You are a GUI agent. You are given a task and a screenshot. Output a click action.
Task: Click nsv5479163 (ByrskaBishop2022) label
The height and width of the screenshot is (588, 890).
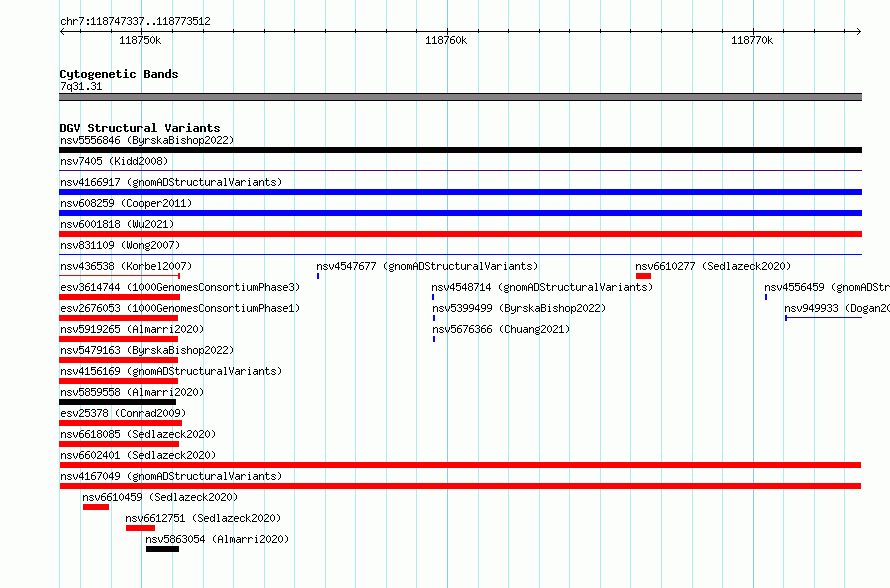point(147,350)
